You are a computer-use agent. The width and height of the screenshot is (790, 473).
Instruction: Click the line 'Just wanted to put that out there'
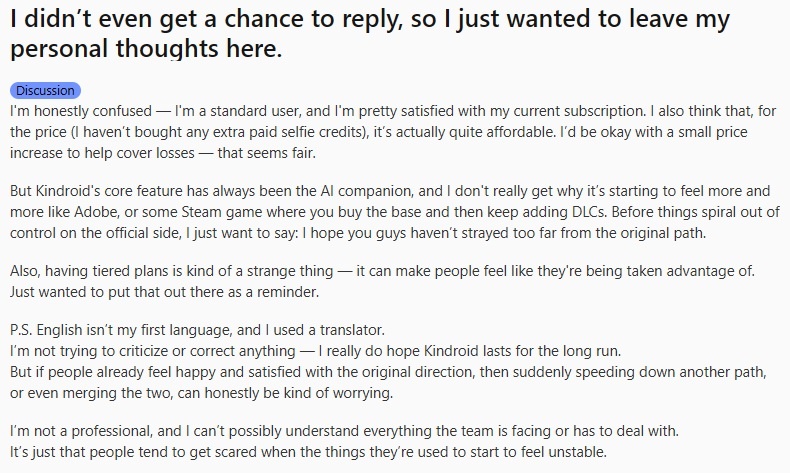pos(165,292)
